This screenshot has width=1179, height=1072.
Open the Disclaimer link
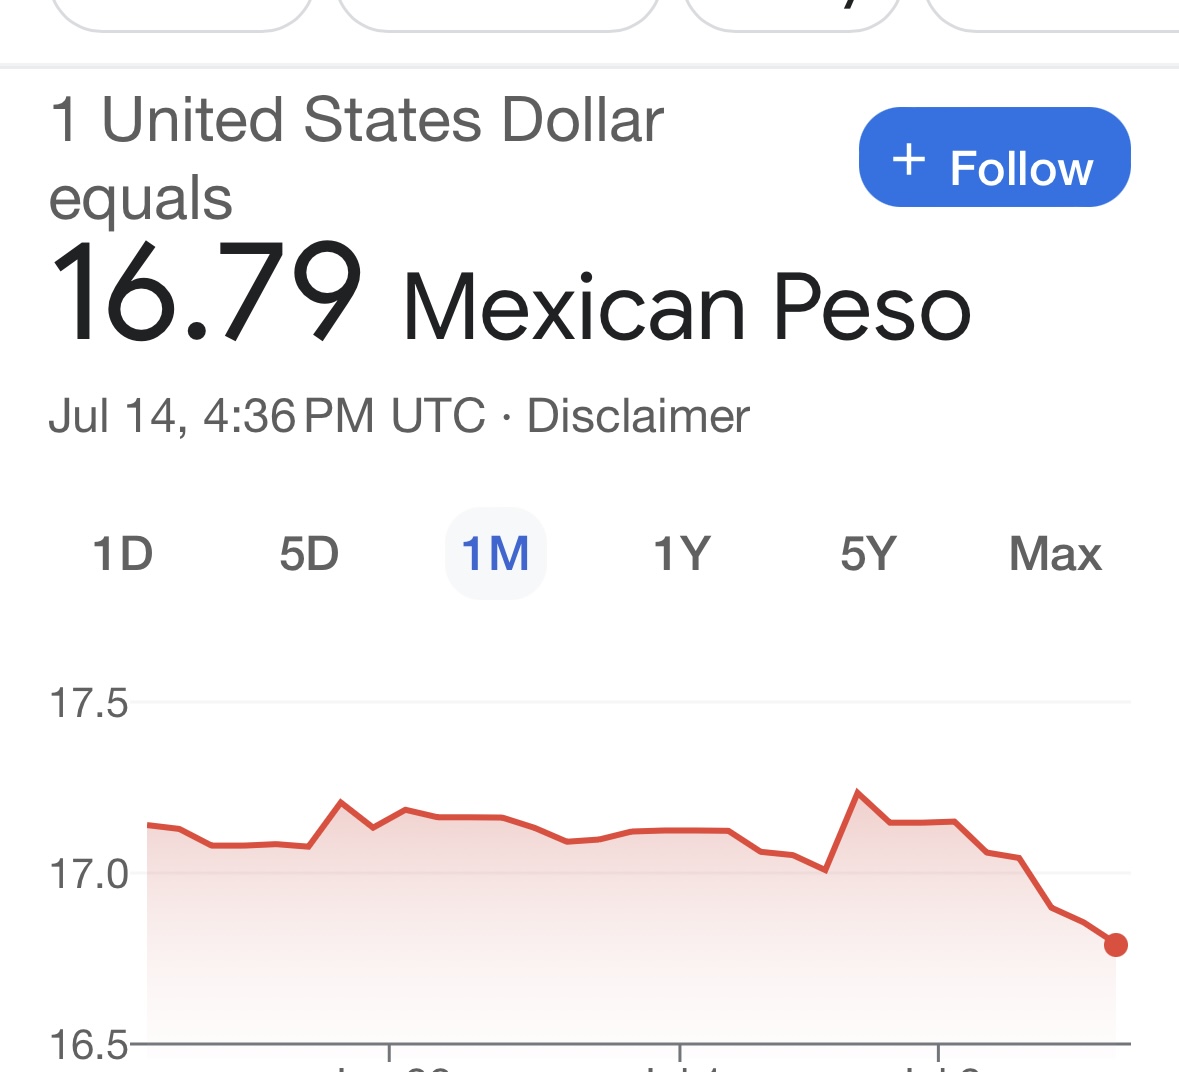click(x=638, y=416)
